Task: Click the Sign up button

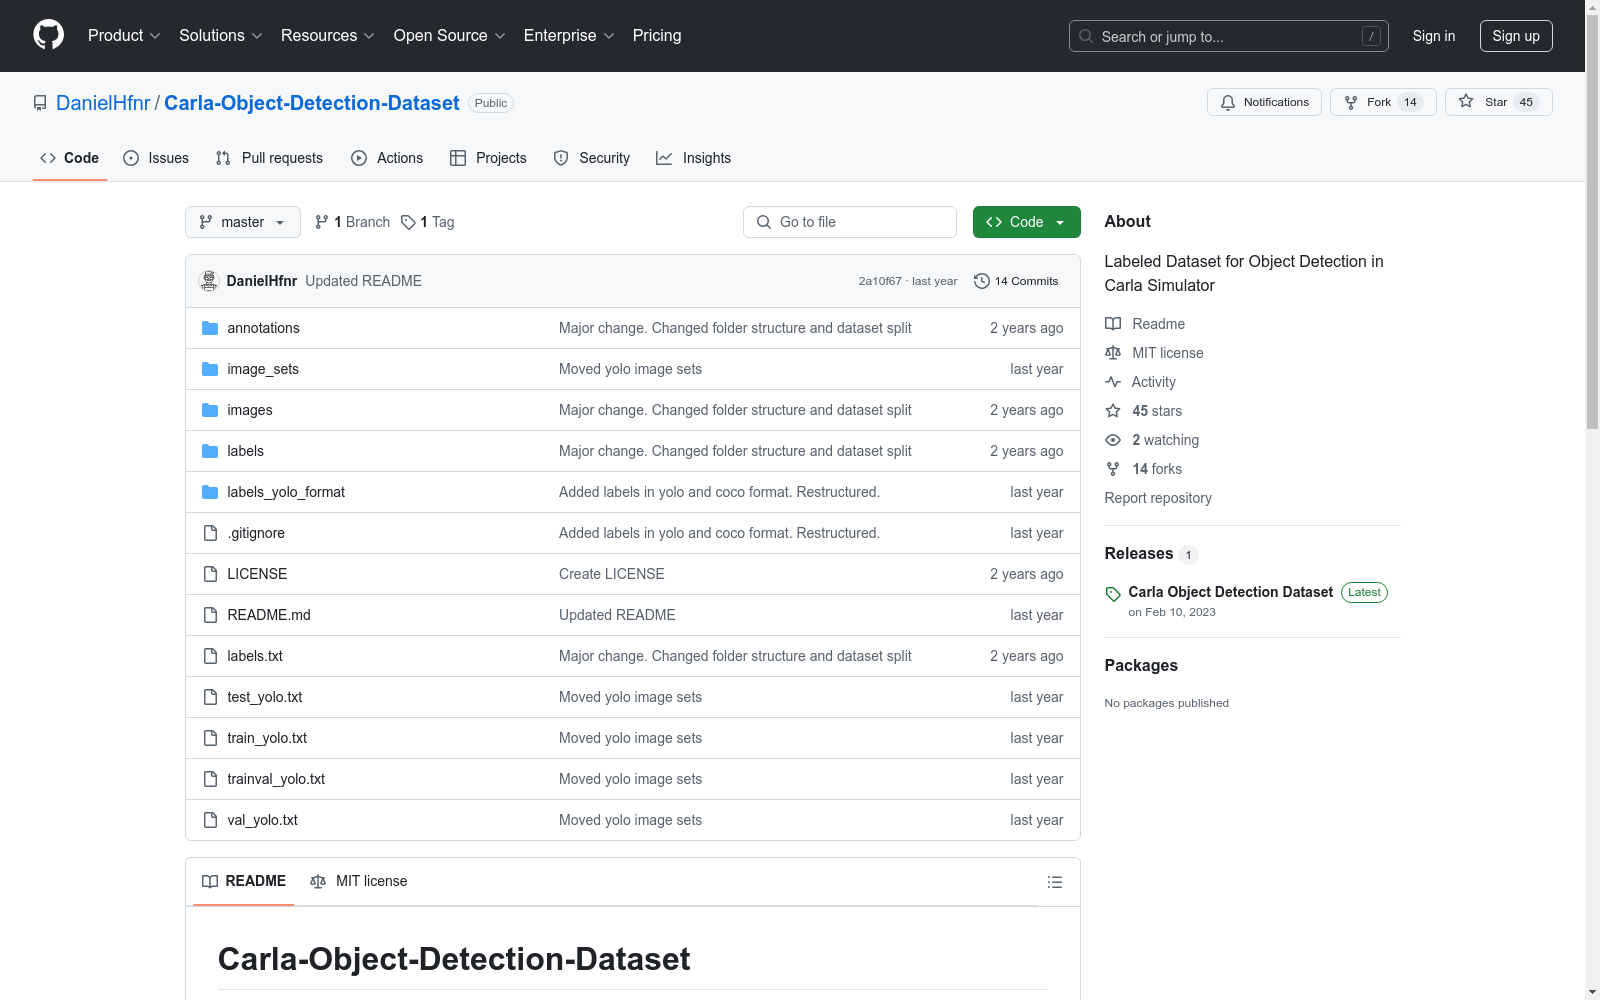Action: click(x=1516, y=36)
